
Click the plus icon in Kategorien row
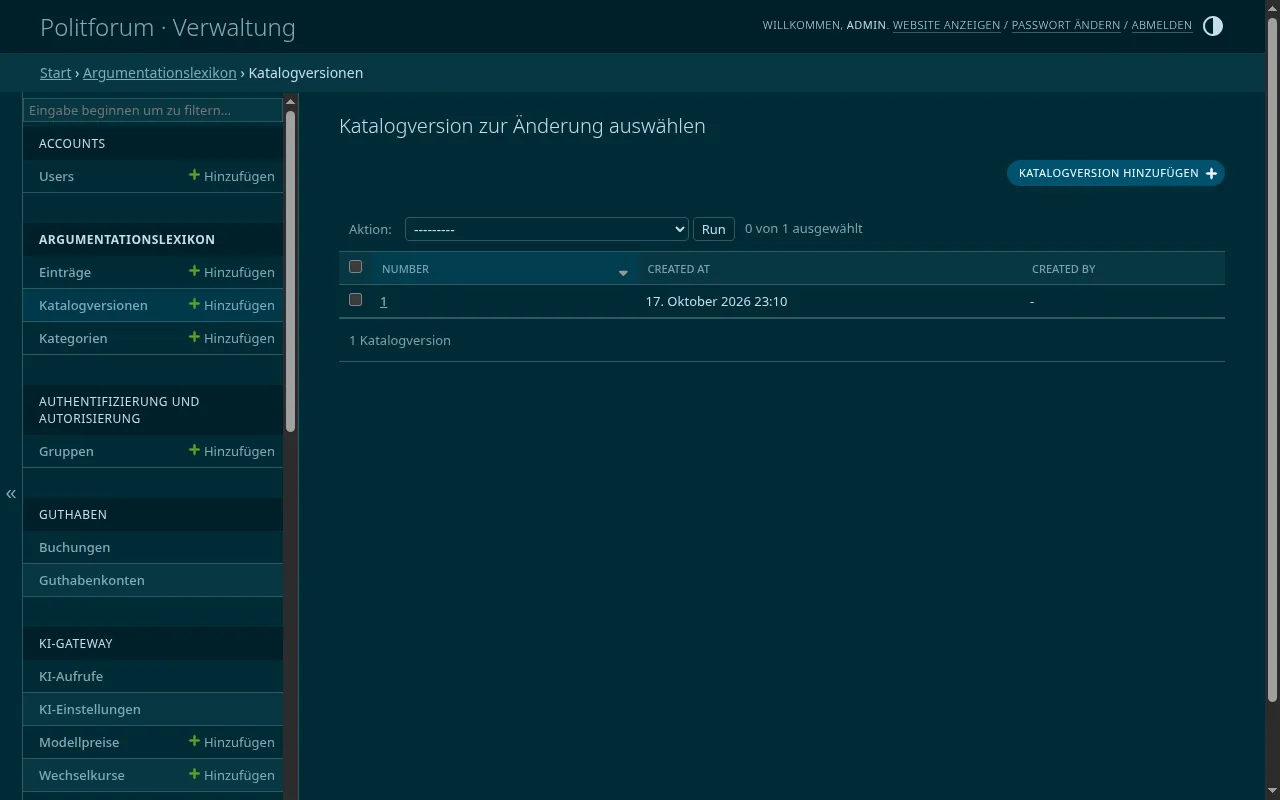(x=194, y=337)
